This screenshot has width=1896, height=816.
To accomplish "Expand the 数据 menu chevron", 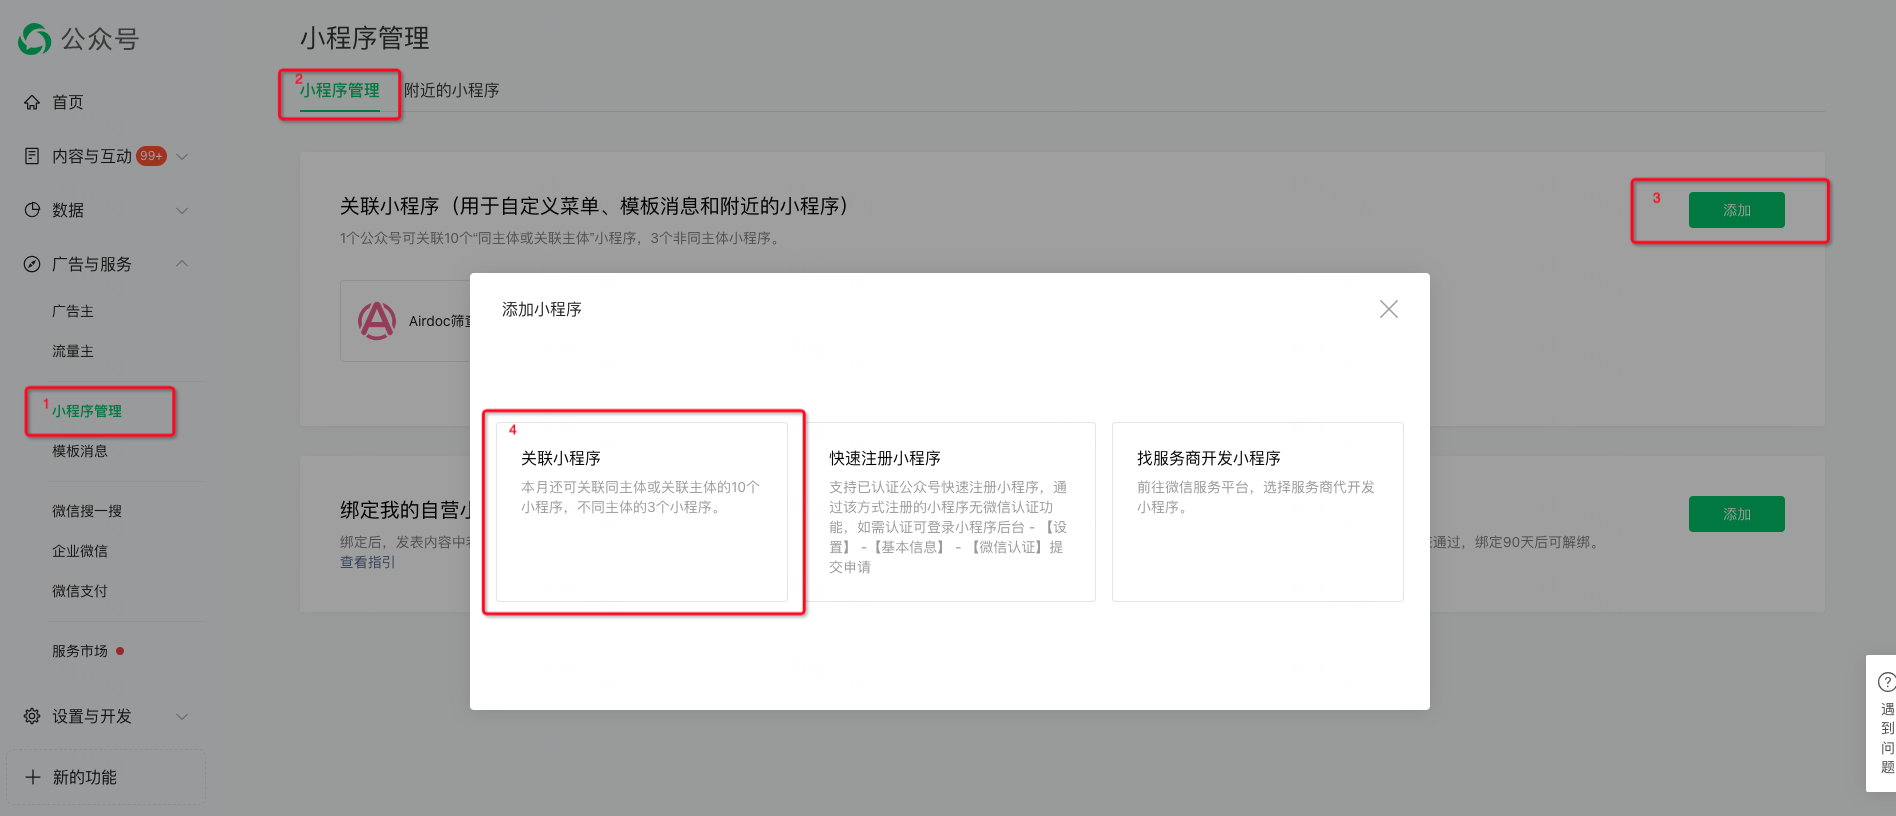I will 182,210.
